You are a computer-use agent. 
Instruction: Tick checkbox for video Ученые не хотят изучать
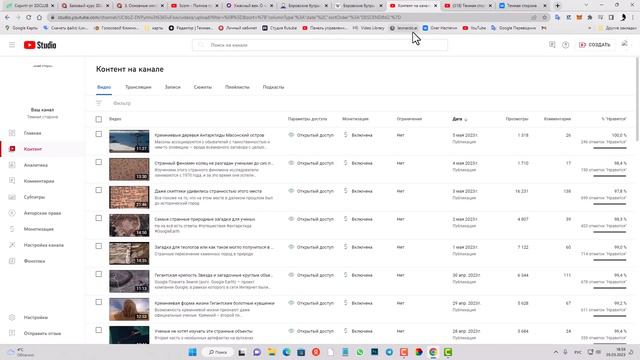point(99,330)
